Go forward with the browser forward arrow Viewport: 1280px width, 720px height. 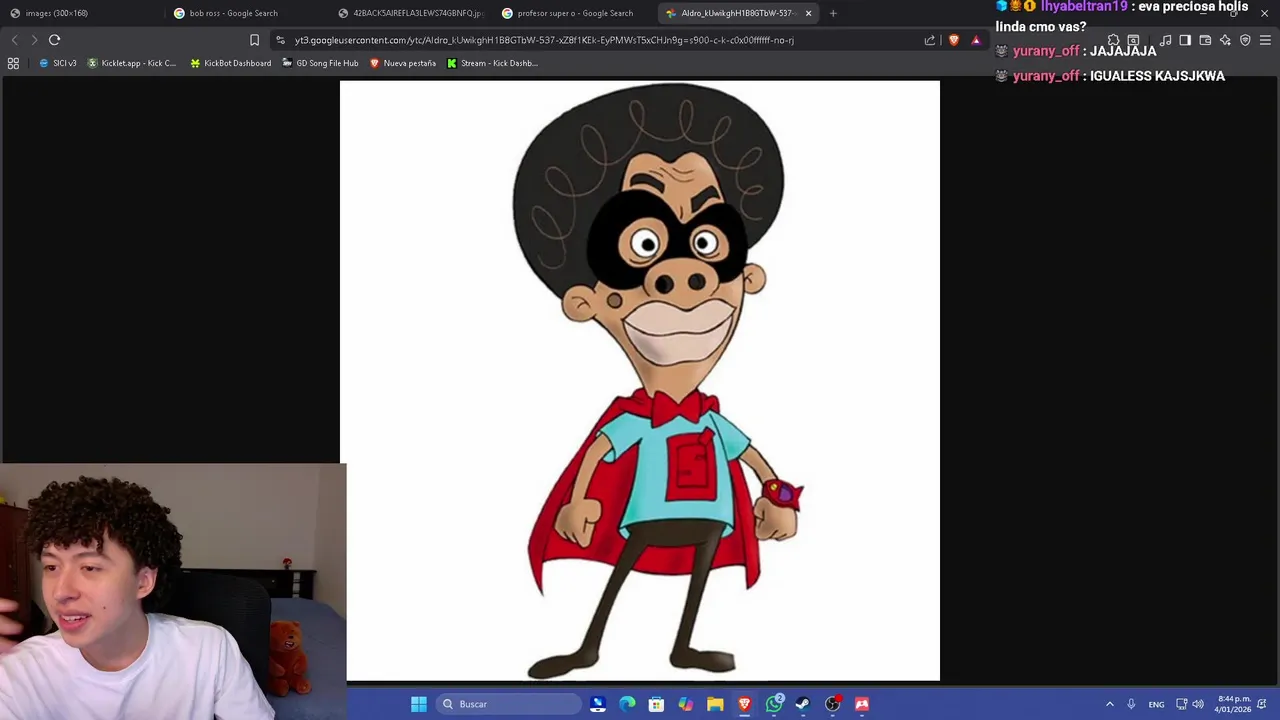(x=34, y=40)
